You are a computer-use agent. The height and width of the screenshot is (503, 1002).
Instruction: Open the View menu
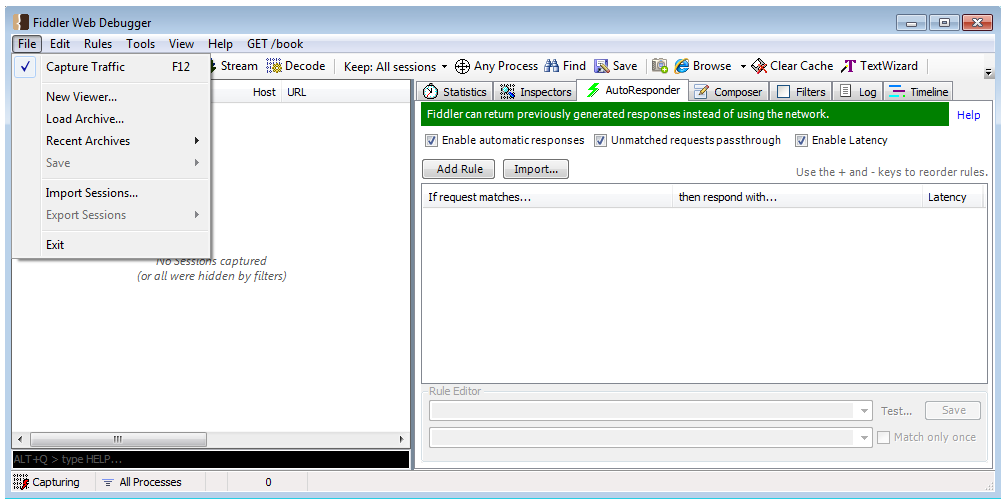click(181, 44)
